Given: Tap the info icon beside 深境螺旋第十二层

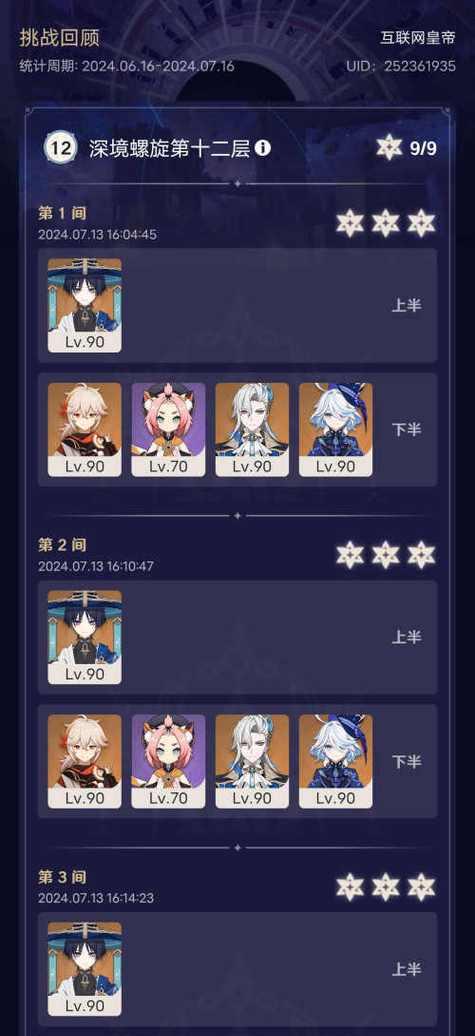Looking at the screenshot, I should pyautogui.click(x=262, y=148).
